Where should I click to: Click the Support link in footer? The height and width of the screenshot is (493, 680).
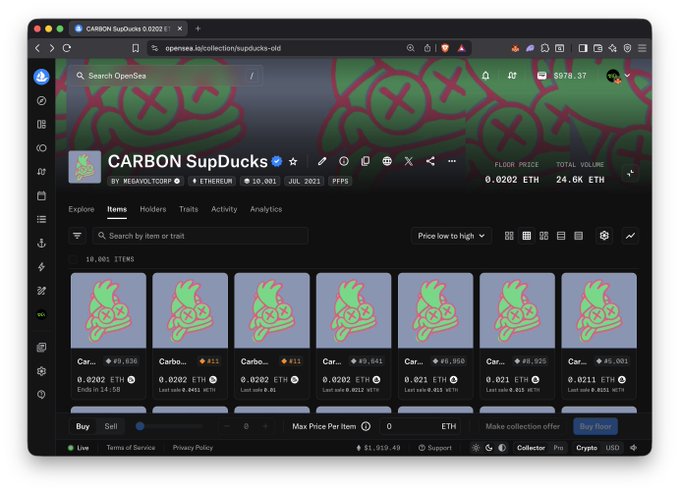tap(435, 447)
